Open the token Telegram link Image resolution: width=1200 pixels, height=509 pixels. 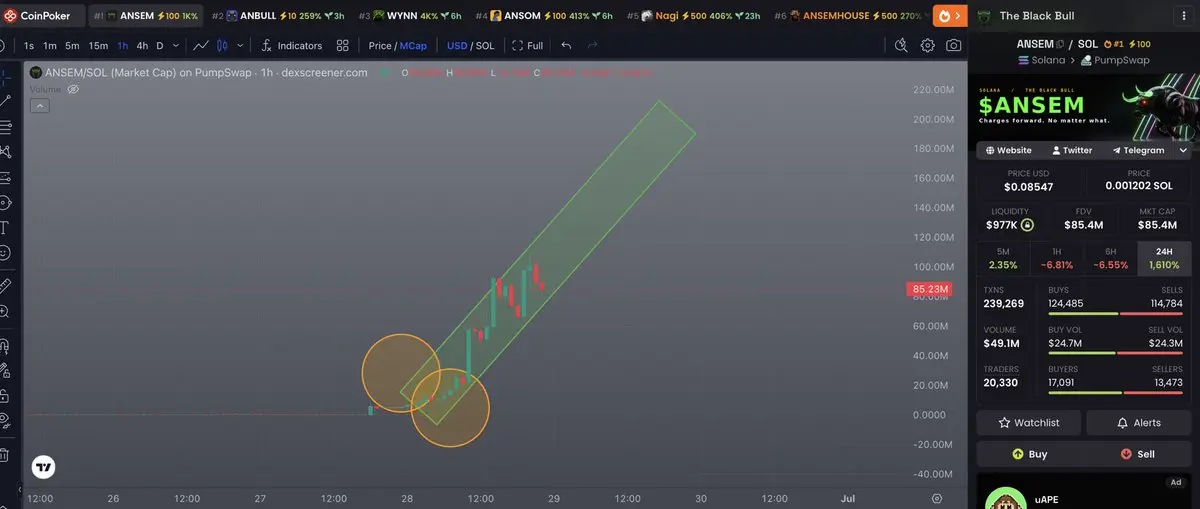[x=1137, y=150]
